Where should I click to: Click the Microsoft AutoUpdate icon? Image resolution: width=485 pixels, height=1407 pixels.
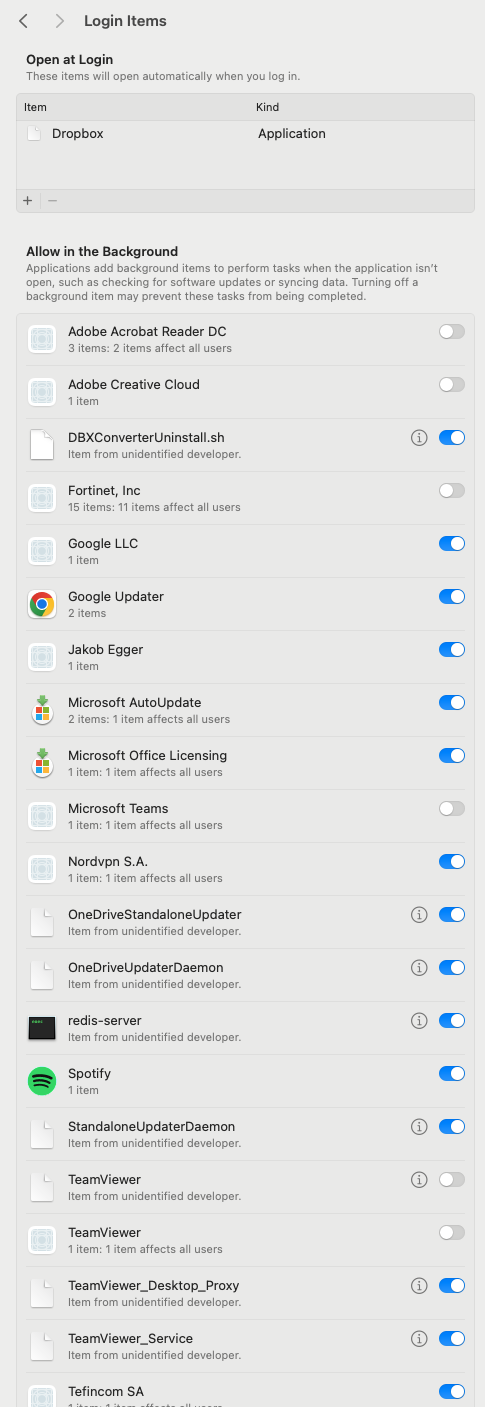coord(42,710)
